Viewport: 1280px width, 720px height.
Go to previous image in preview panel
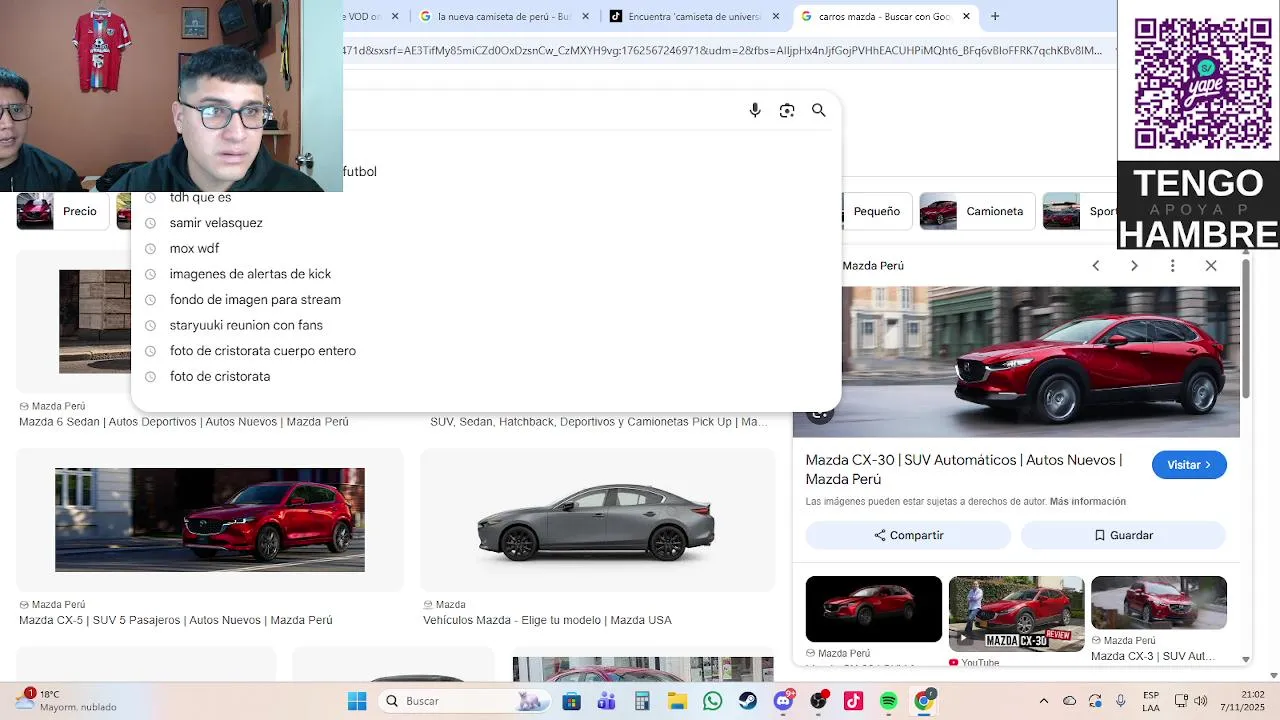click(x=1096, y=266)
